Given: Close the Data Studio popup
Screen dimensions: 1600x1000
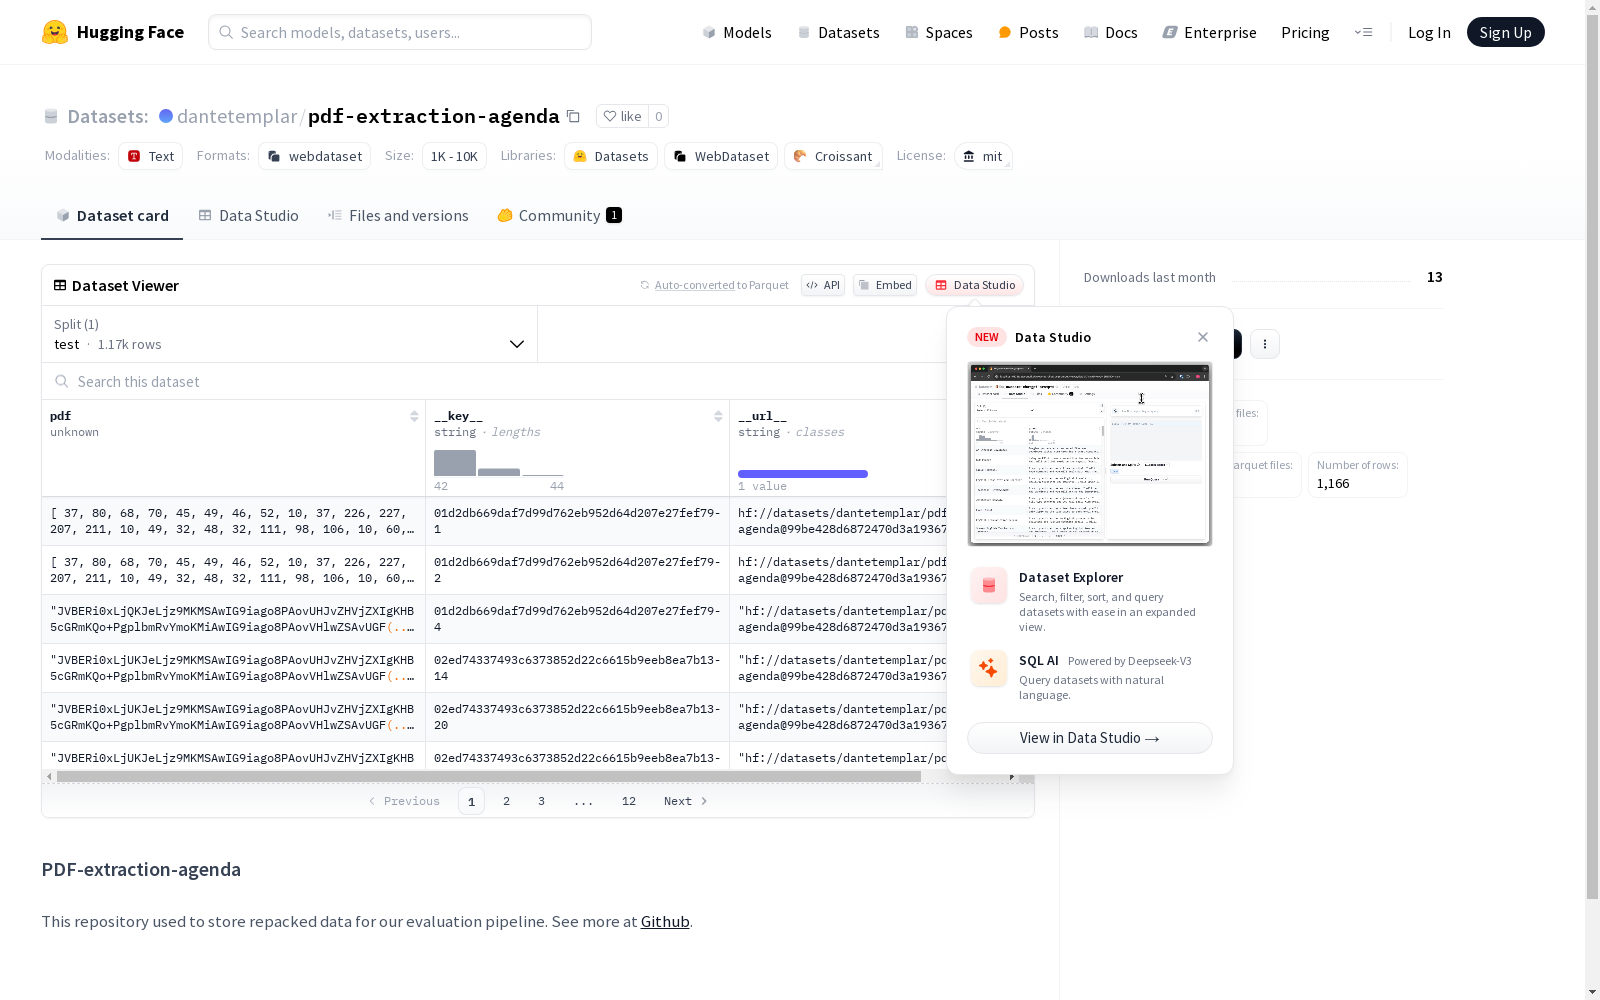Looking at the screenshot, I should point(1203,337).
